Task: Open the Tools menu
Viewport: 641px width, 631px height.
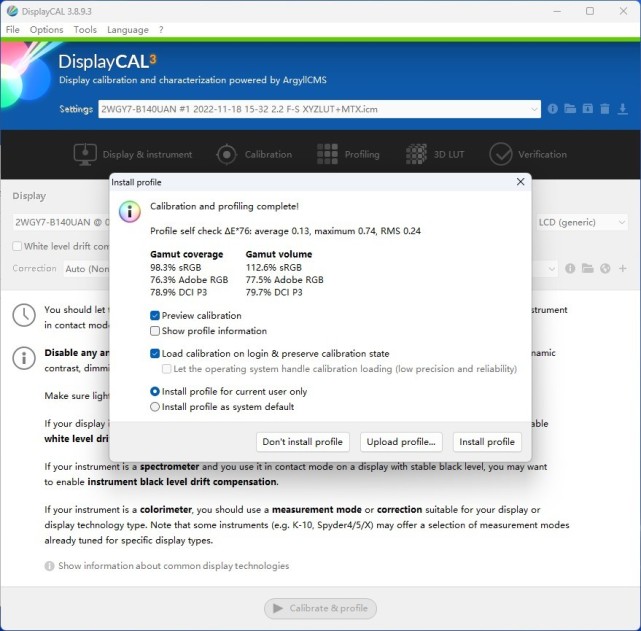Action: 85,30
